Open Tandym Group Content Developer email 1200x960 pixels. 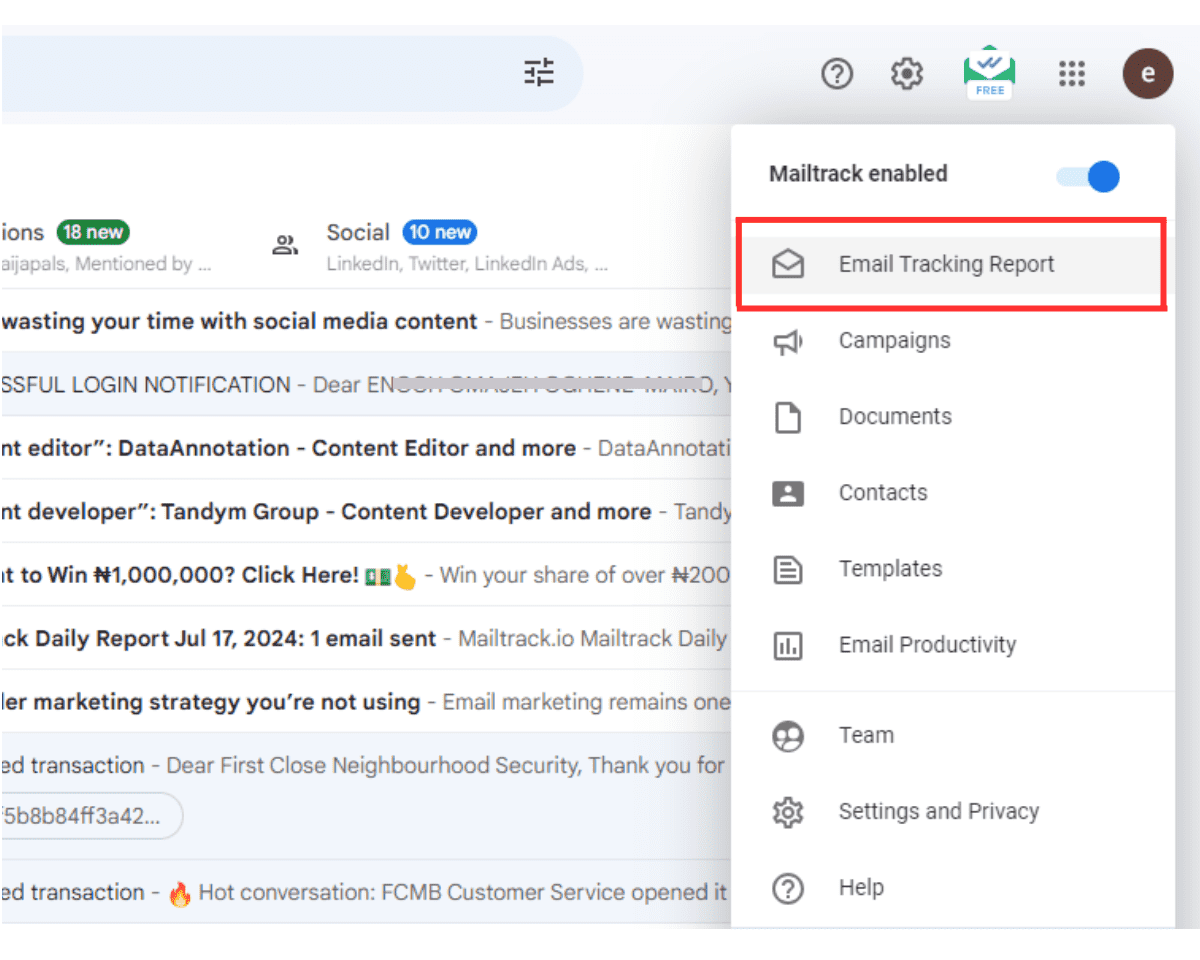pyautogui.click(x=366, y=511)
